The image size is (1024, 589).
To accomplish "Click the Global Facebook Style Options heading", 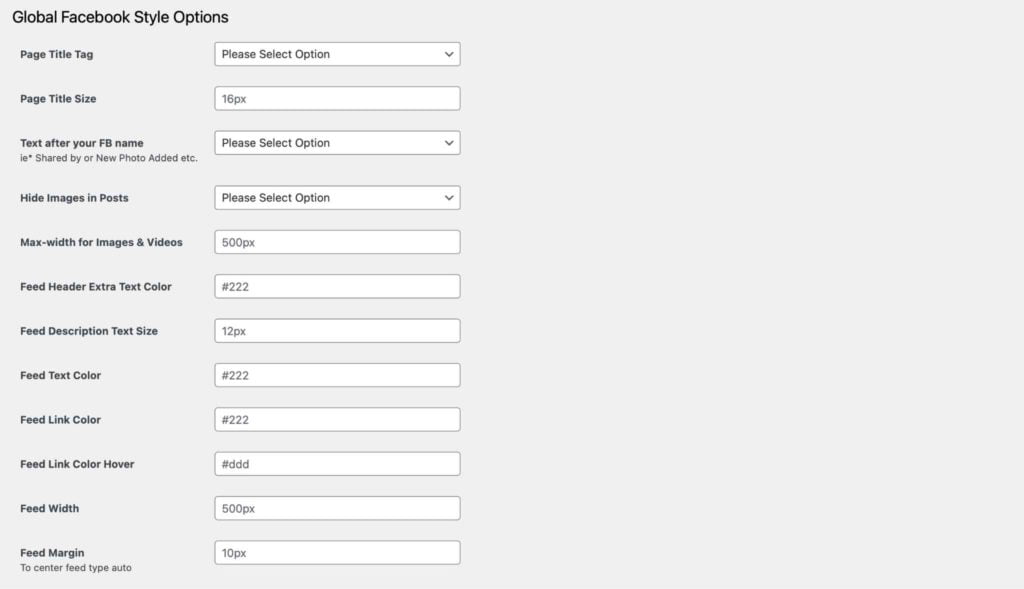I will [120, 18].
